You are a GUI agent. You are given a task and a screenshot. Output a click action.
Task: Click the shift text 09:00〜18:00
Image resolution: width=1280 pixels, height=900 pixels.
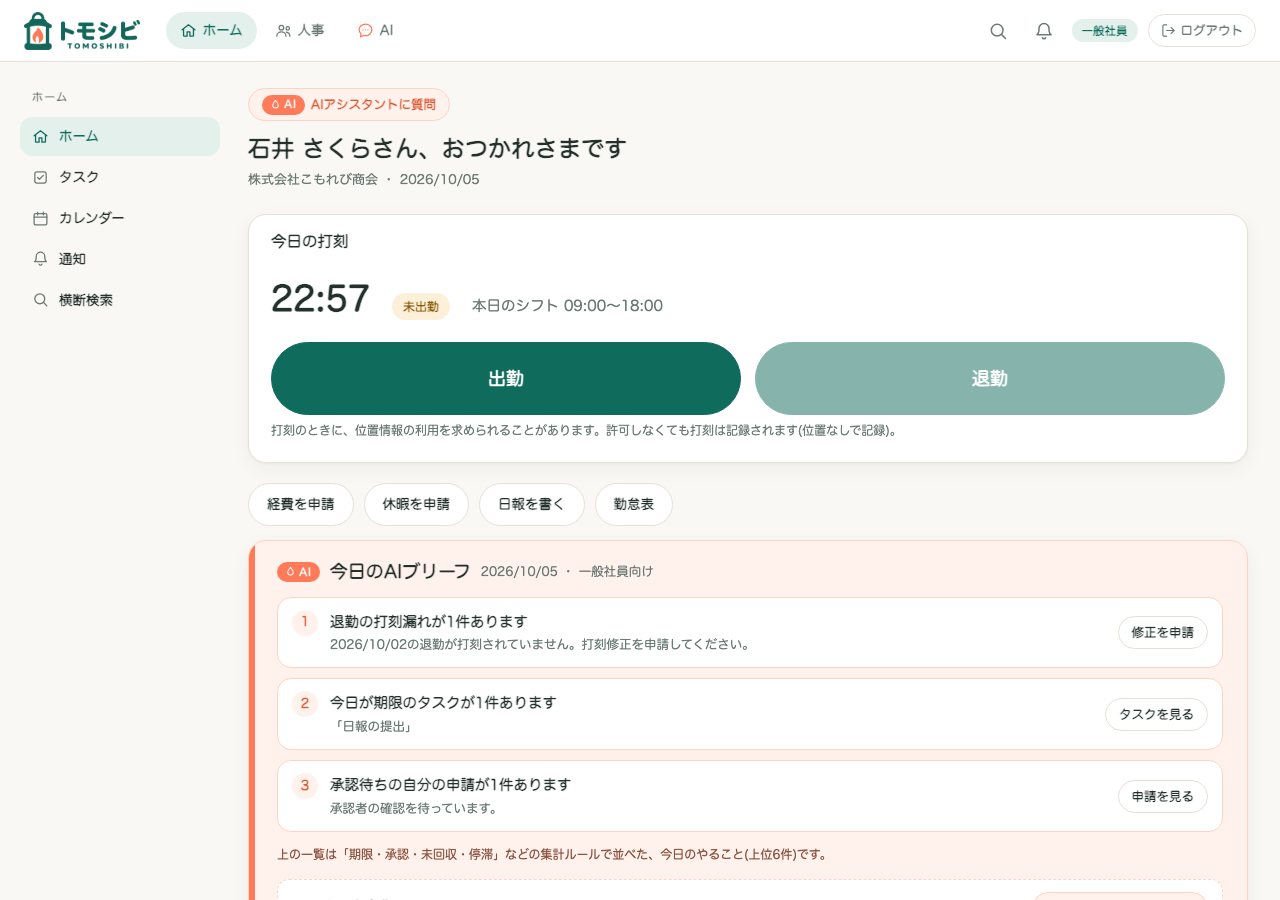tap(613, 306)
